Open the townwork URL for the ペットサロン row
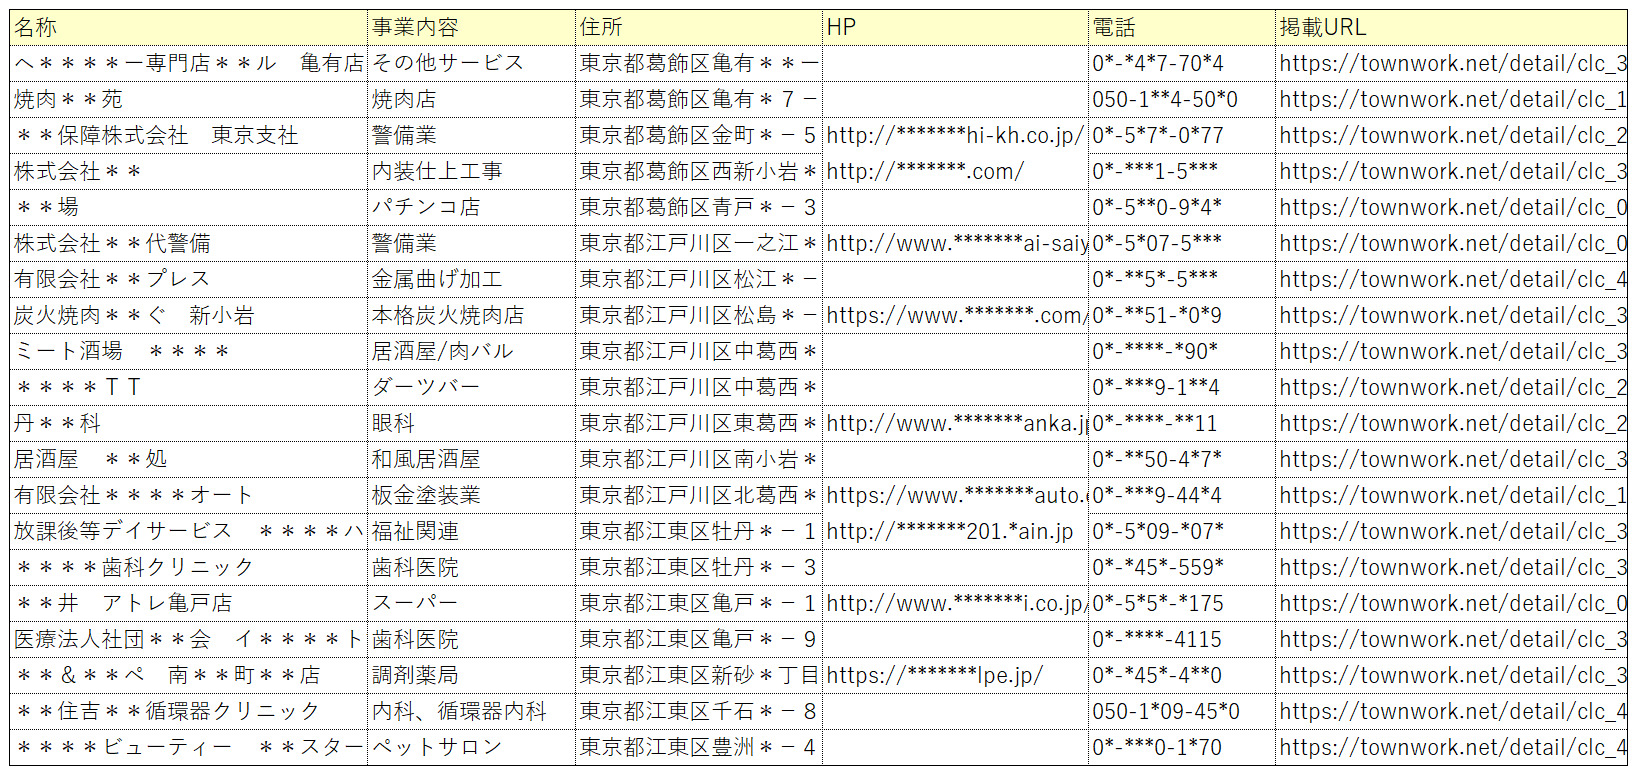This screenshot has width=1640, height=776. coord(1452,748)
